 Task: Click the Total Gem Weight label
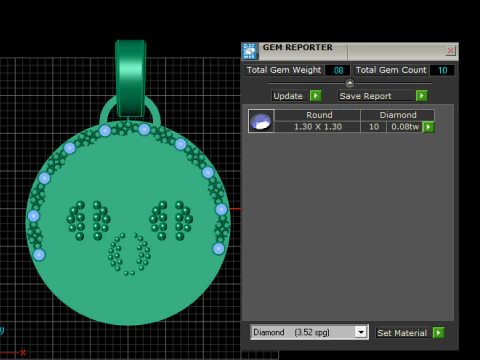(x=284, y=70)
